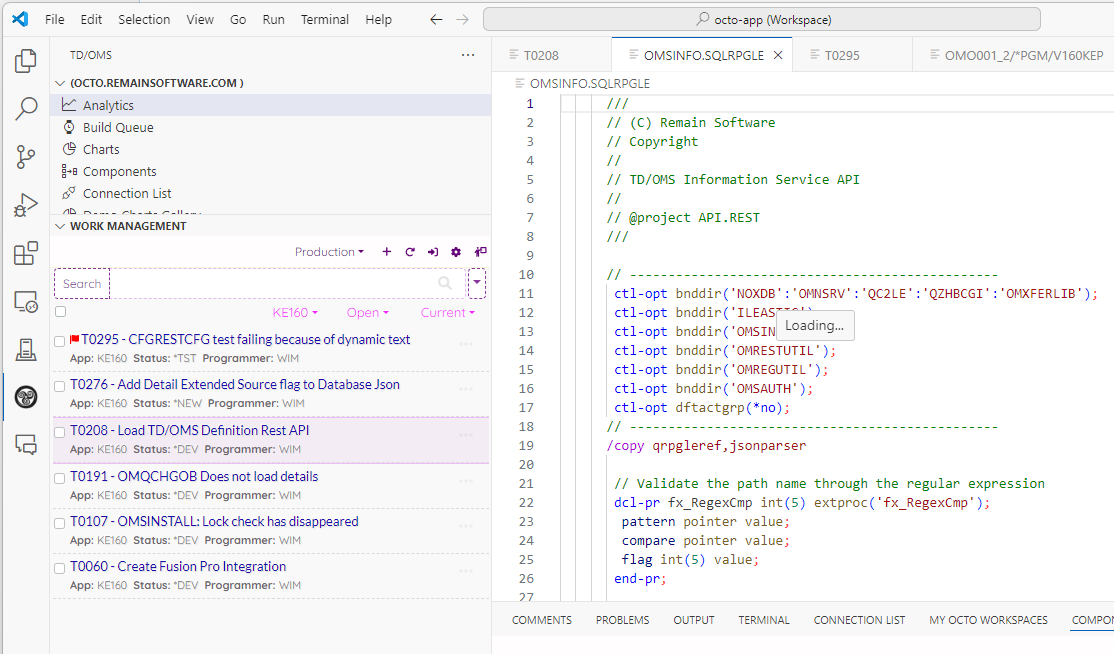Select Build Queue in TD/OMS tree
This screenshot has width=1114, height=654.
click(x=118, y=127)
